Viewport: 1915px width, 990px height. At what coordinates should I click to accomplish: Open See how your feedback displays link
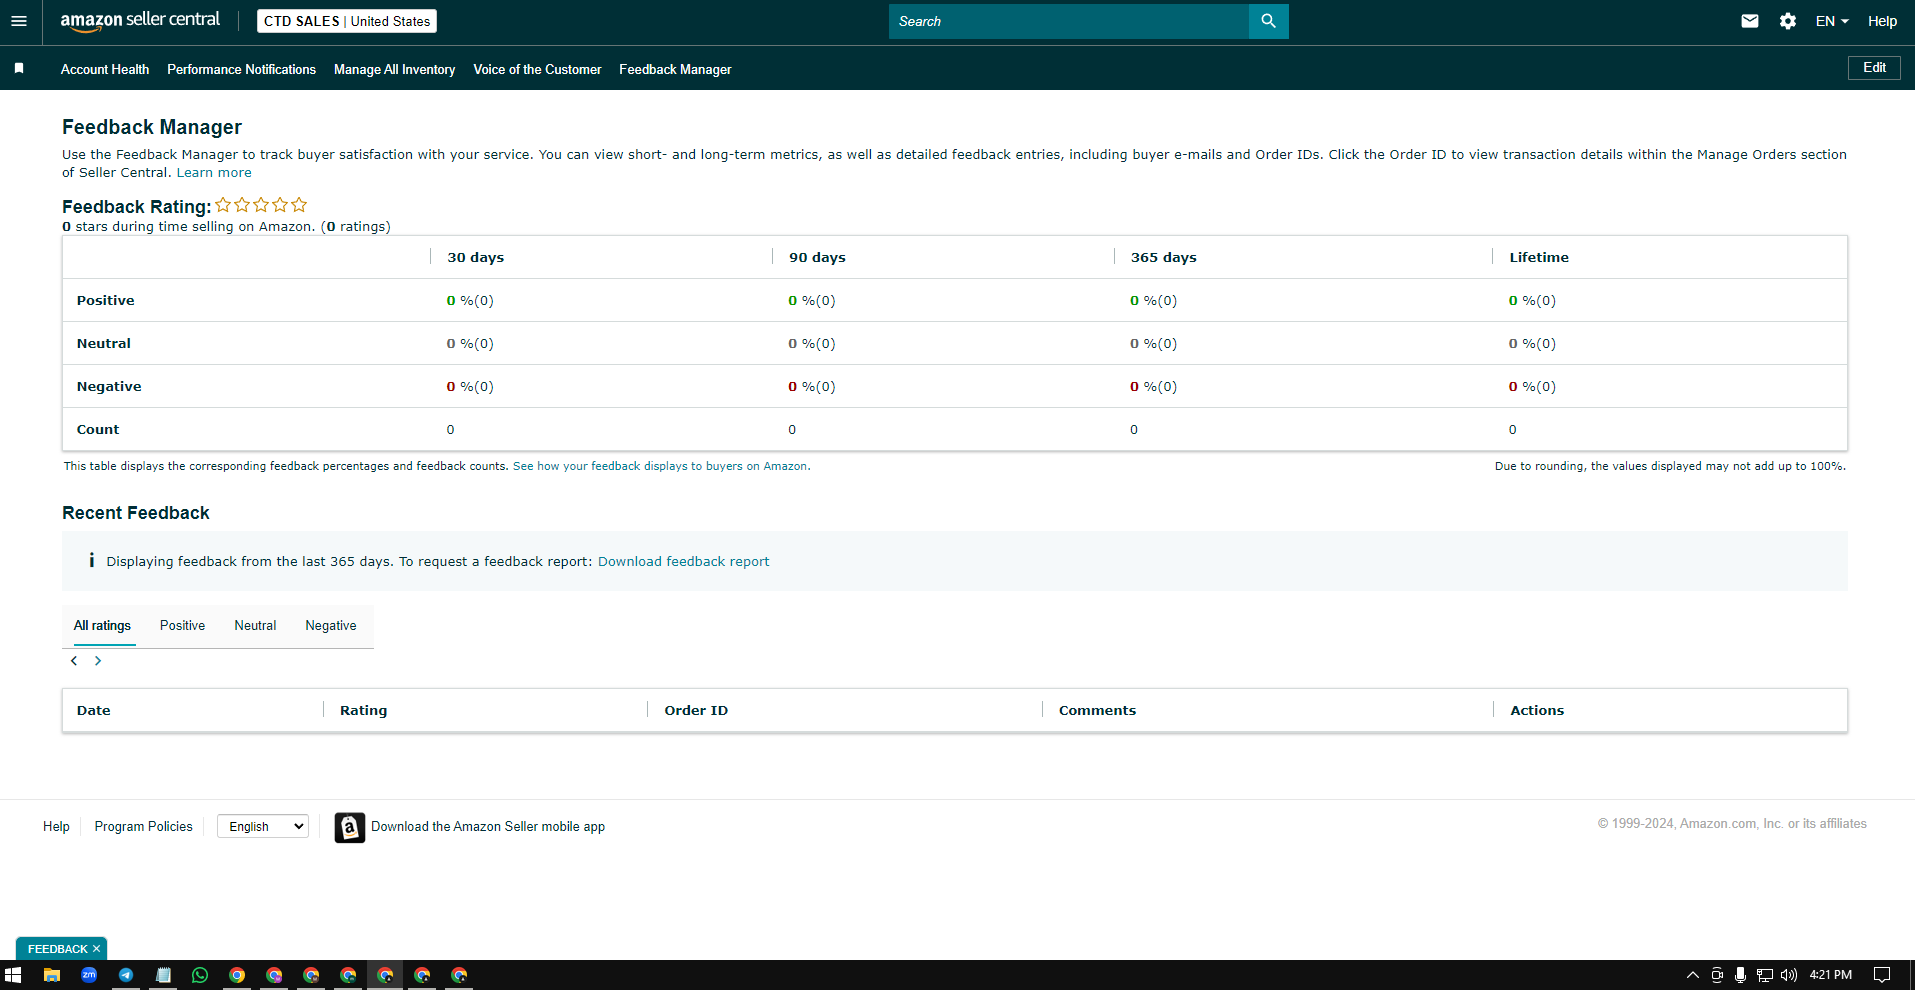[660, 466]
